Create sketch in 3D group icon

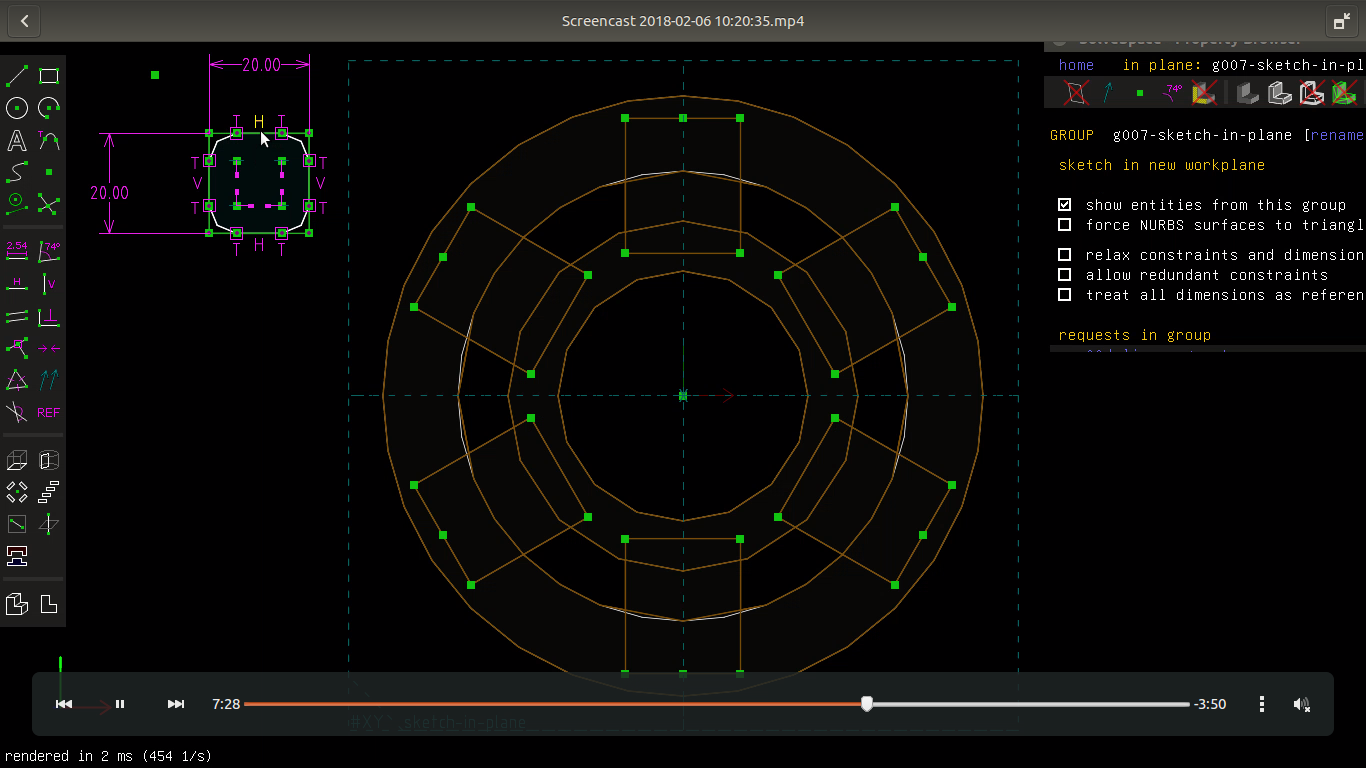coord(49,524)
